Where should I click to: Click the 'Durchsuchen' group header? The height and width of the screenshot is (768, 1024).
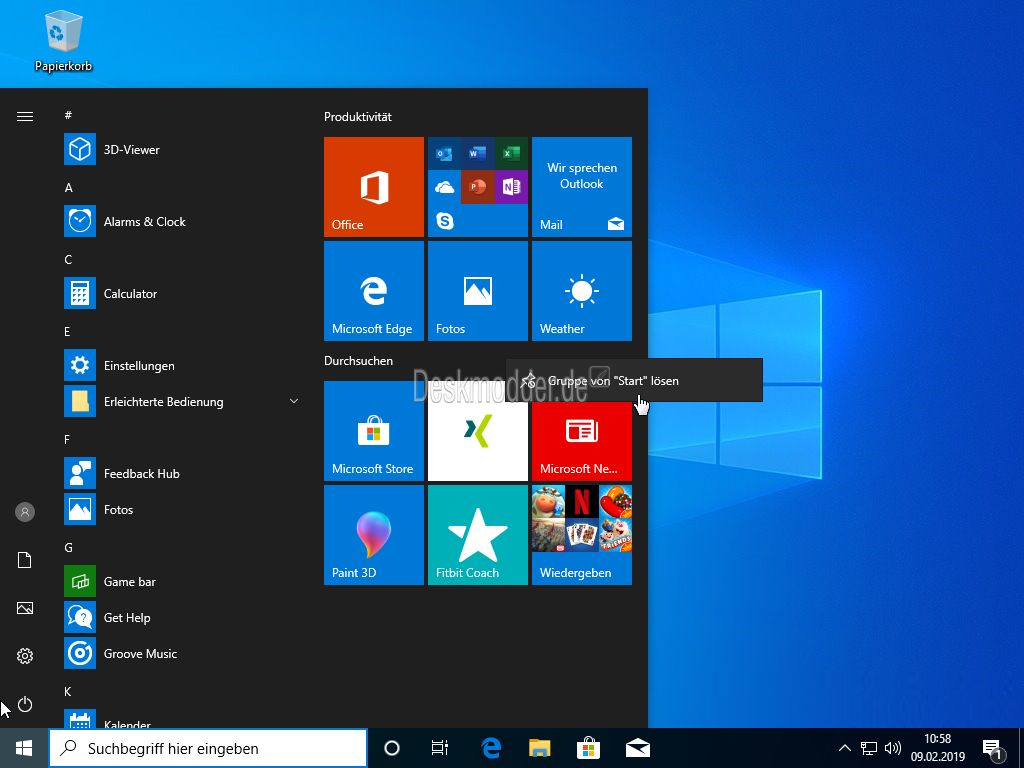click(x=359, y=360)
